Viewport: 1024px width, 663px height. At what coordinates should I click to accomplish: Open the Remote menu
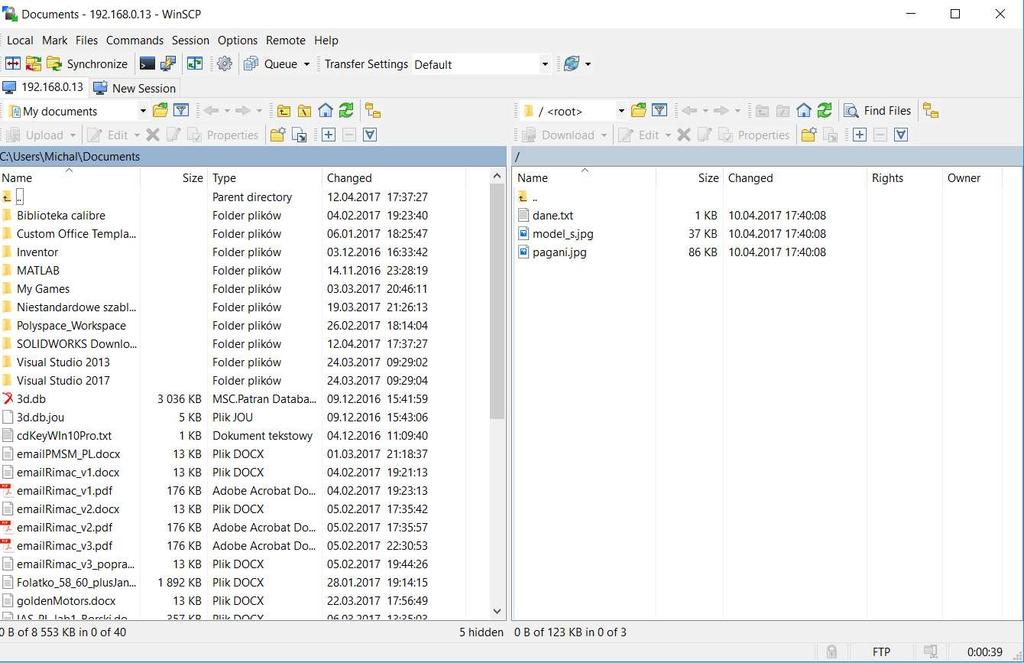tap(285, 40)
